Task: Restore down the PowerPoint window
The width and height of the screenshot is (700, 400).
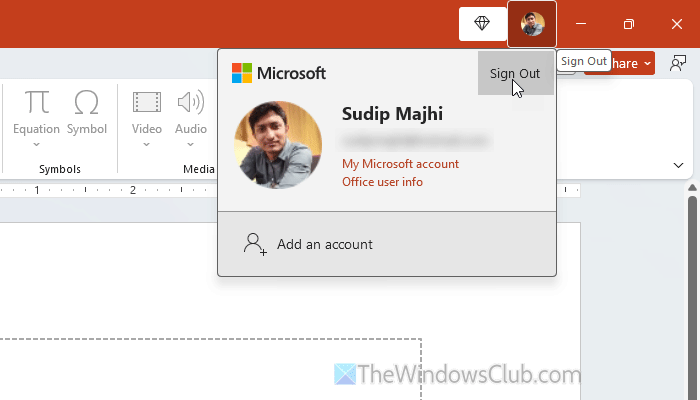Action: 629,24
